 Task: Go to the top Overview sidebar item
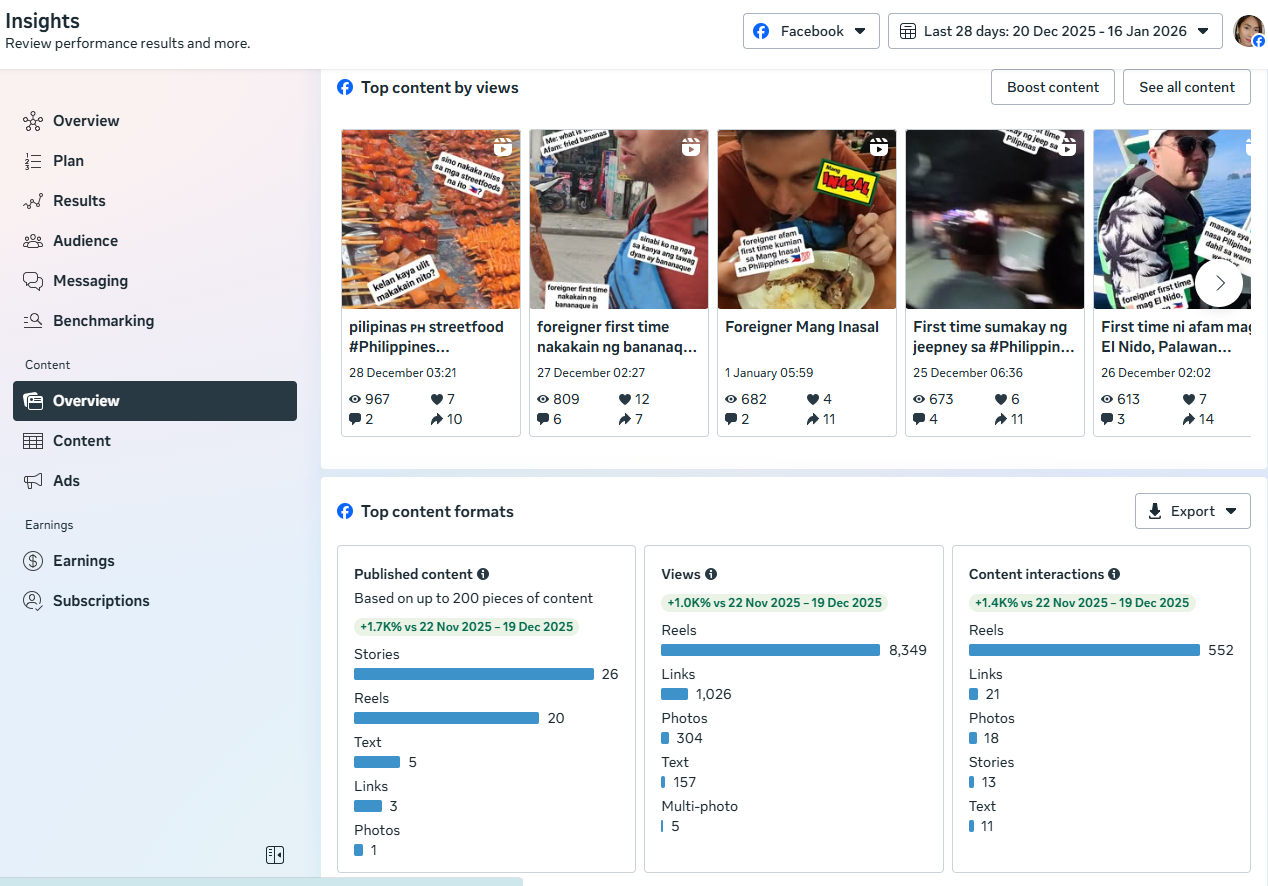[155, 121]
